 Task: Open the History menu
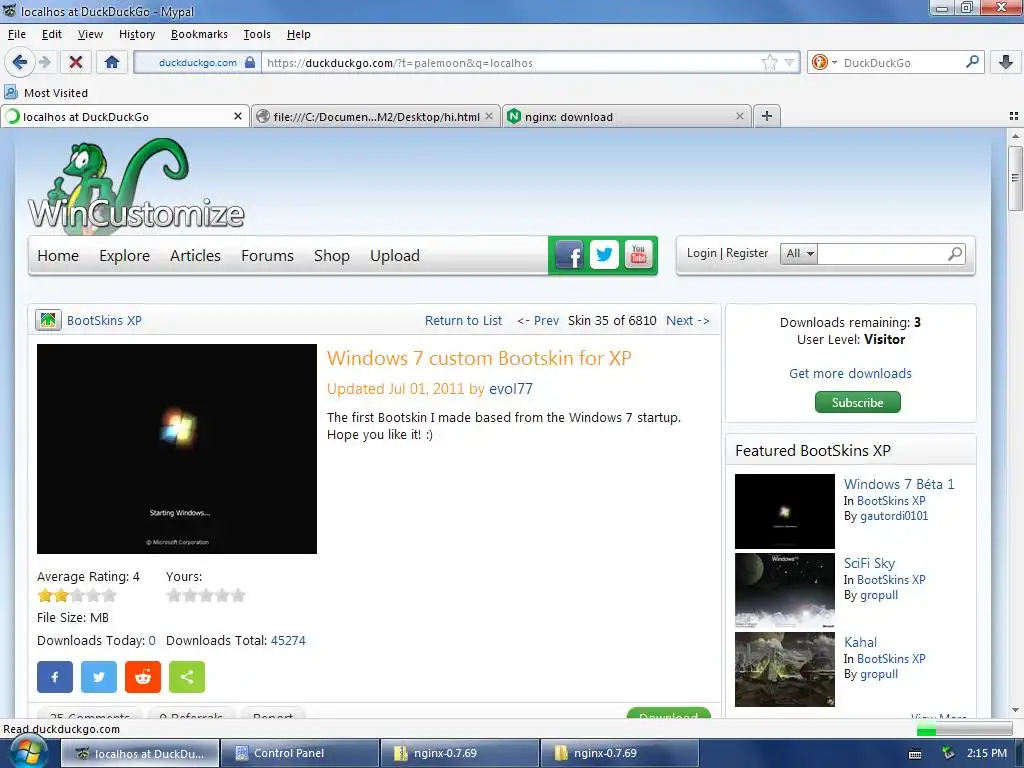click(137, 34)
